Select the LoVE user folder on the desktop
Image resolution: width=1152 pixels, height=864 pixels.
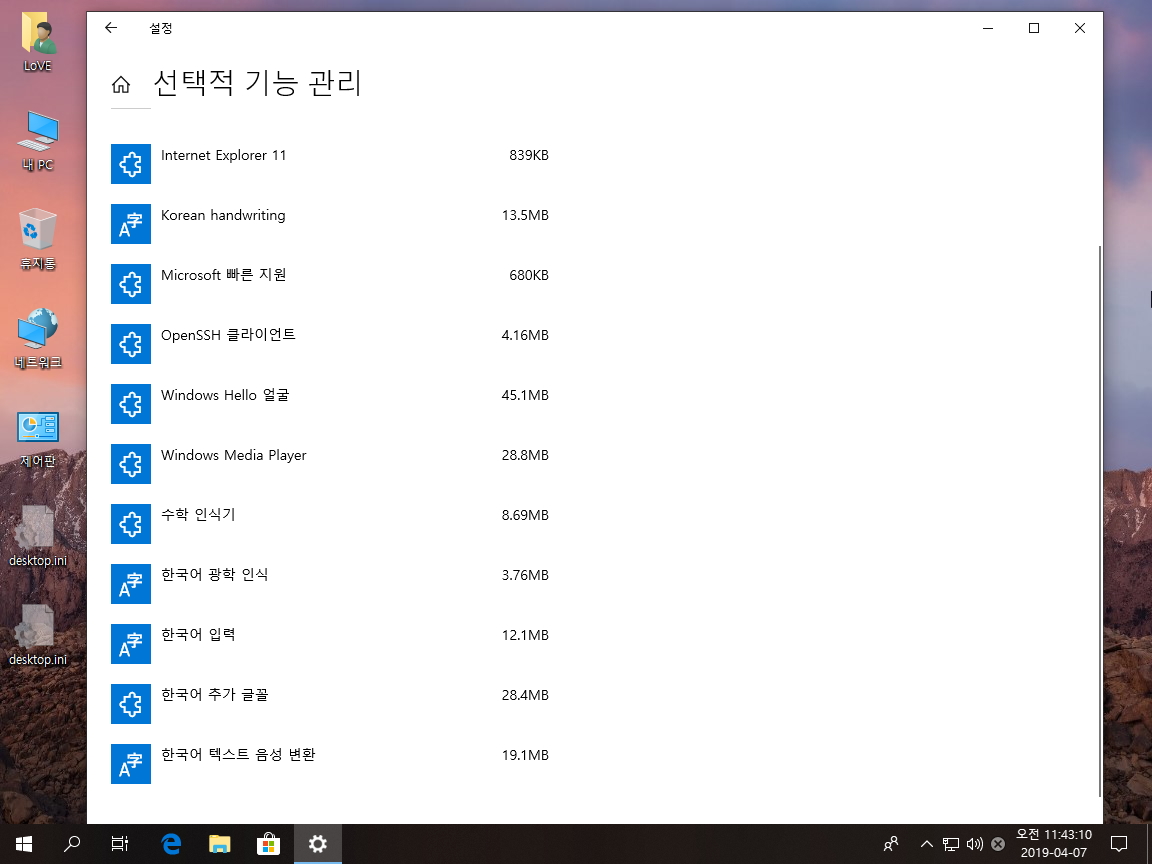(x=37, y=43)
